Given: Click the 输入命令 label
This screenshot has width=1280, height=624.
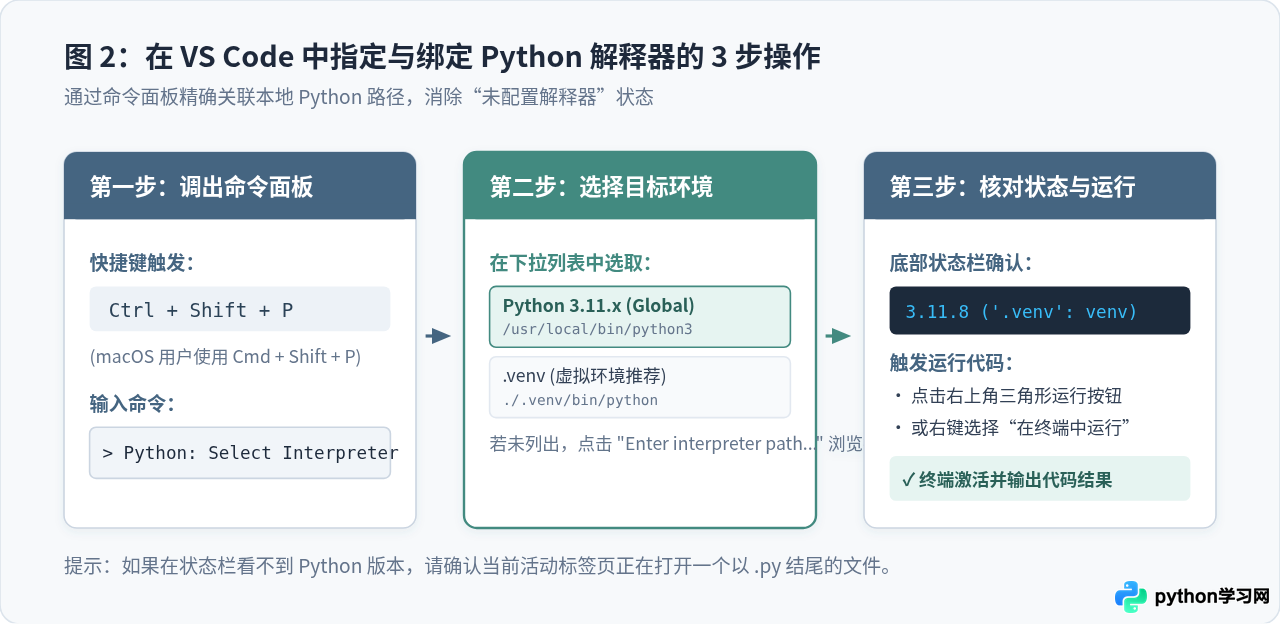Looking at the screenshot, I should coord(132,403).
